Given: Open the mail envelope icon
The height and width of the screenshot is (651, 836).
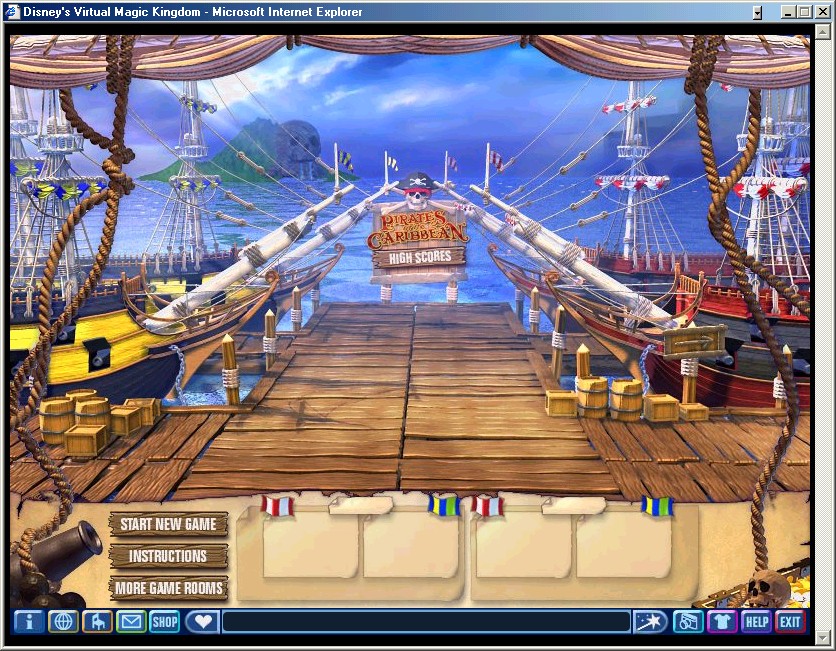Looking at the screenshot, I should (x=131, y=622).
